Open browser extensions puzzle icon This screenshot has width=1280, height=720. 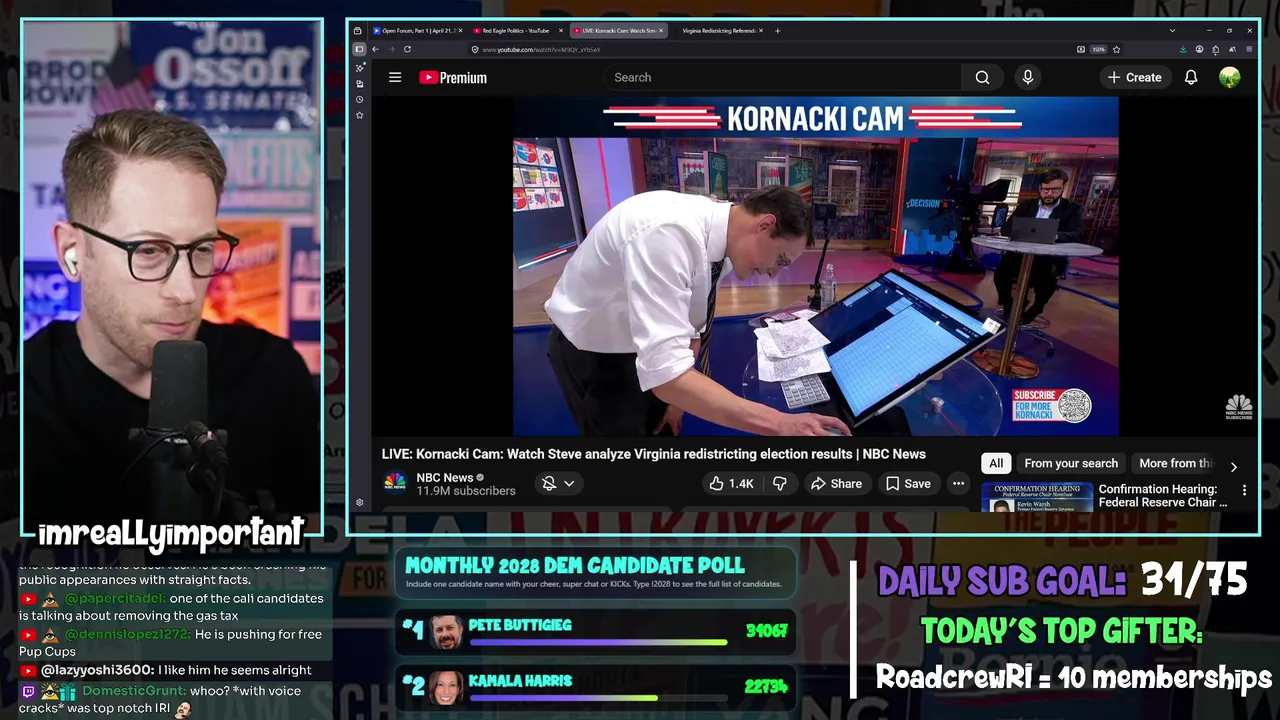[x=1216, y=49]
